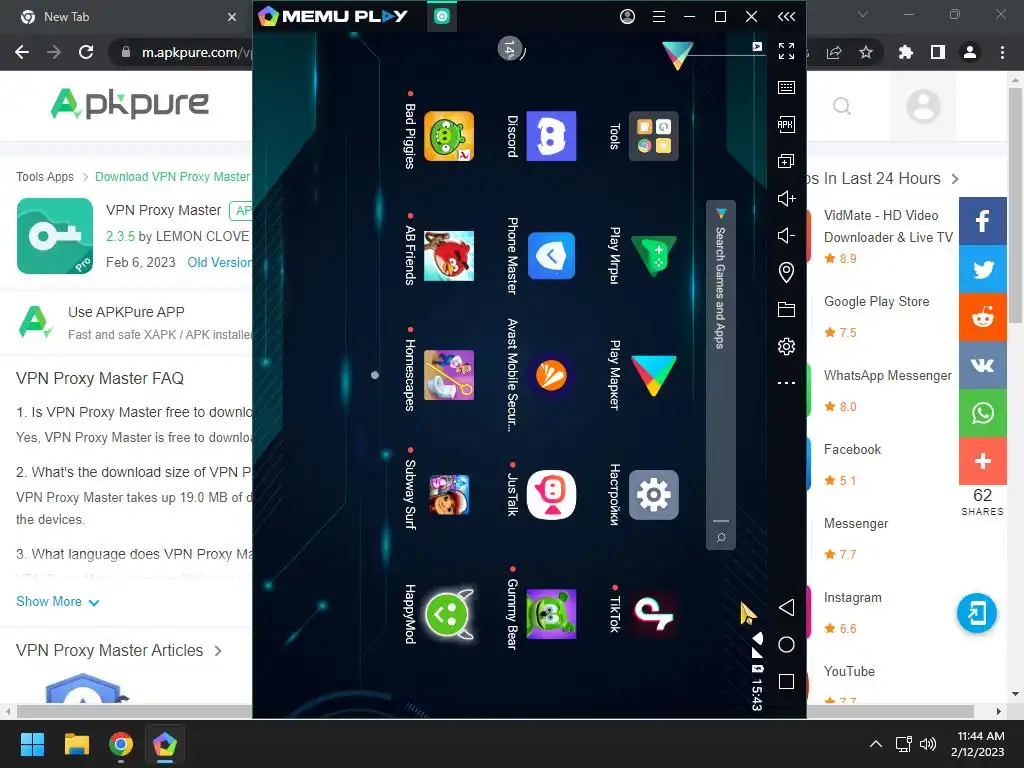Click the Old Versions link
Image resolution: width=1024 pixels, height=768 pixels.
click(x=219, y=262)
